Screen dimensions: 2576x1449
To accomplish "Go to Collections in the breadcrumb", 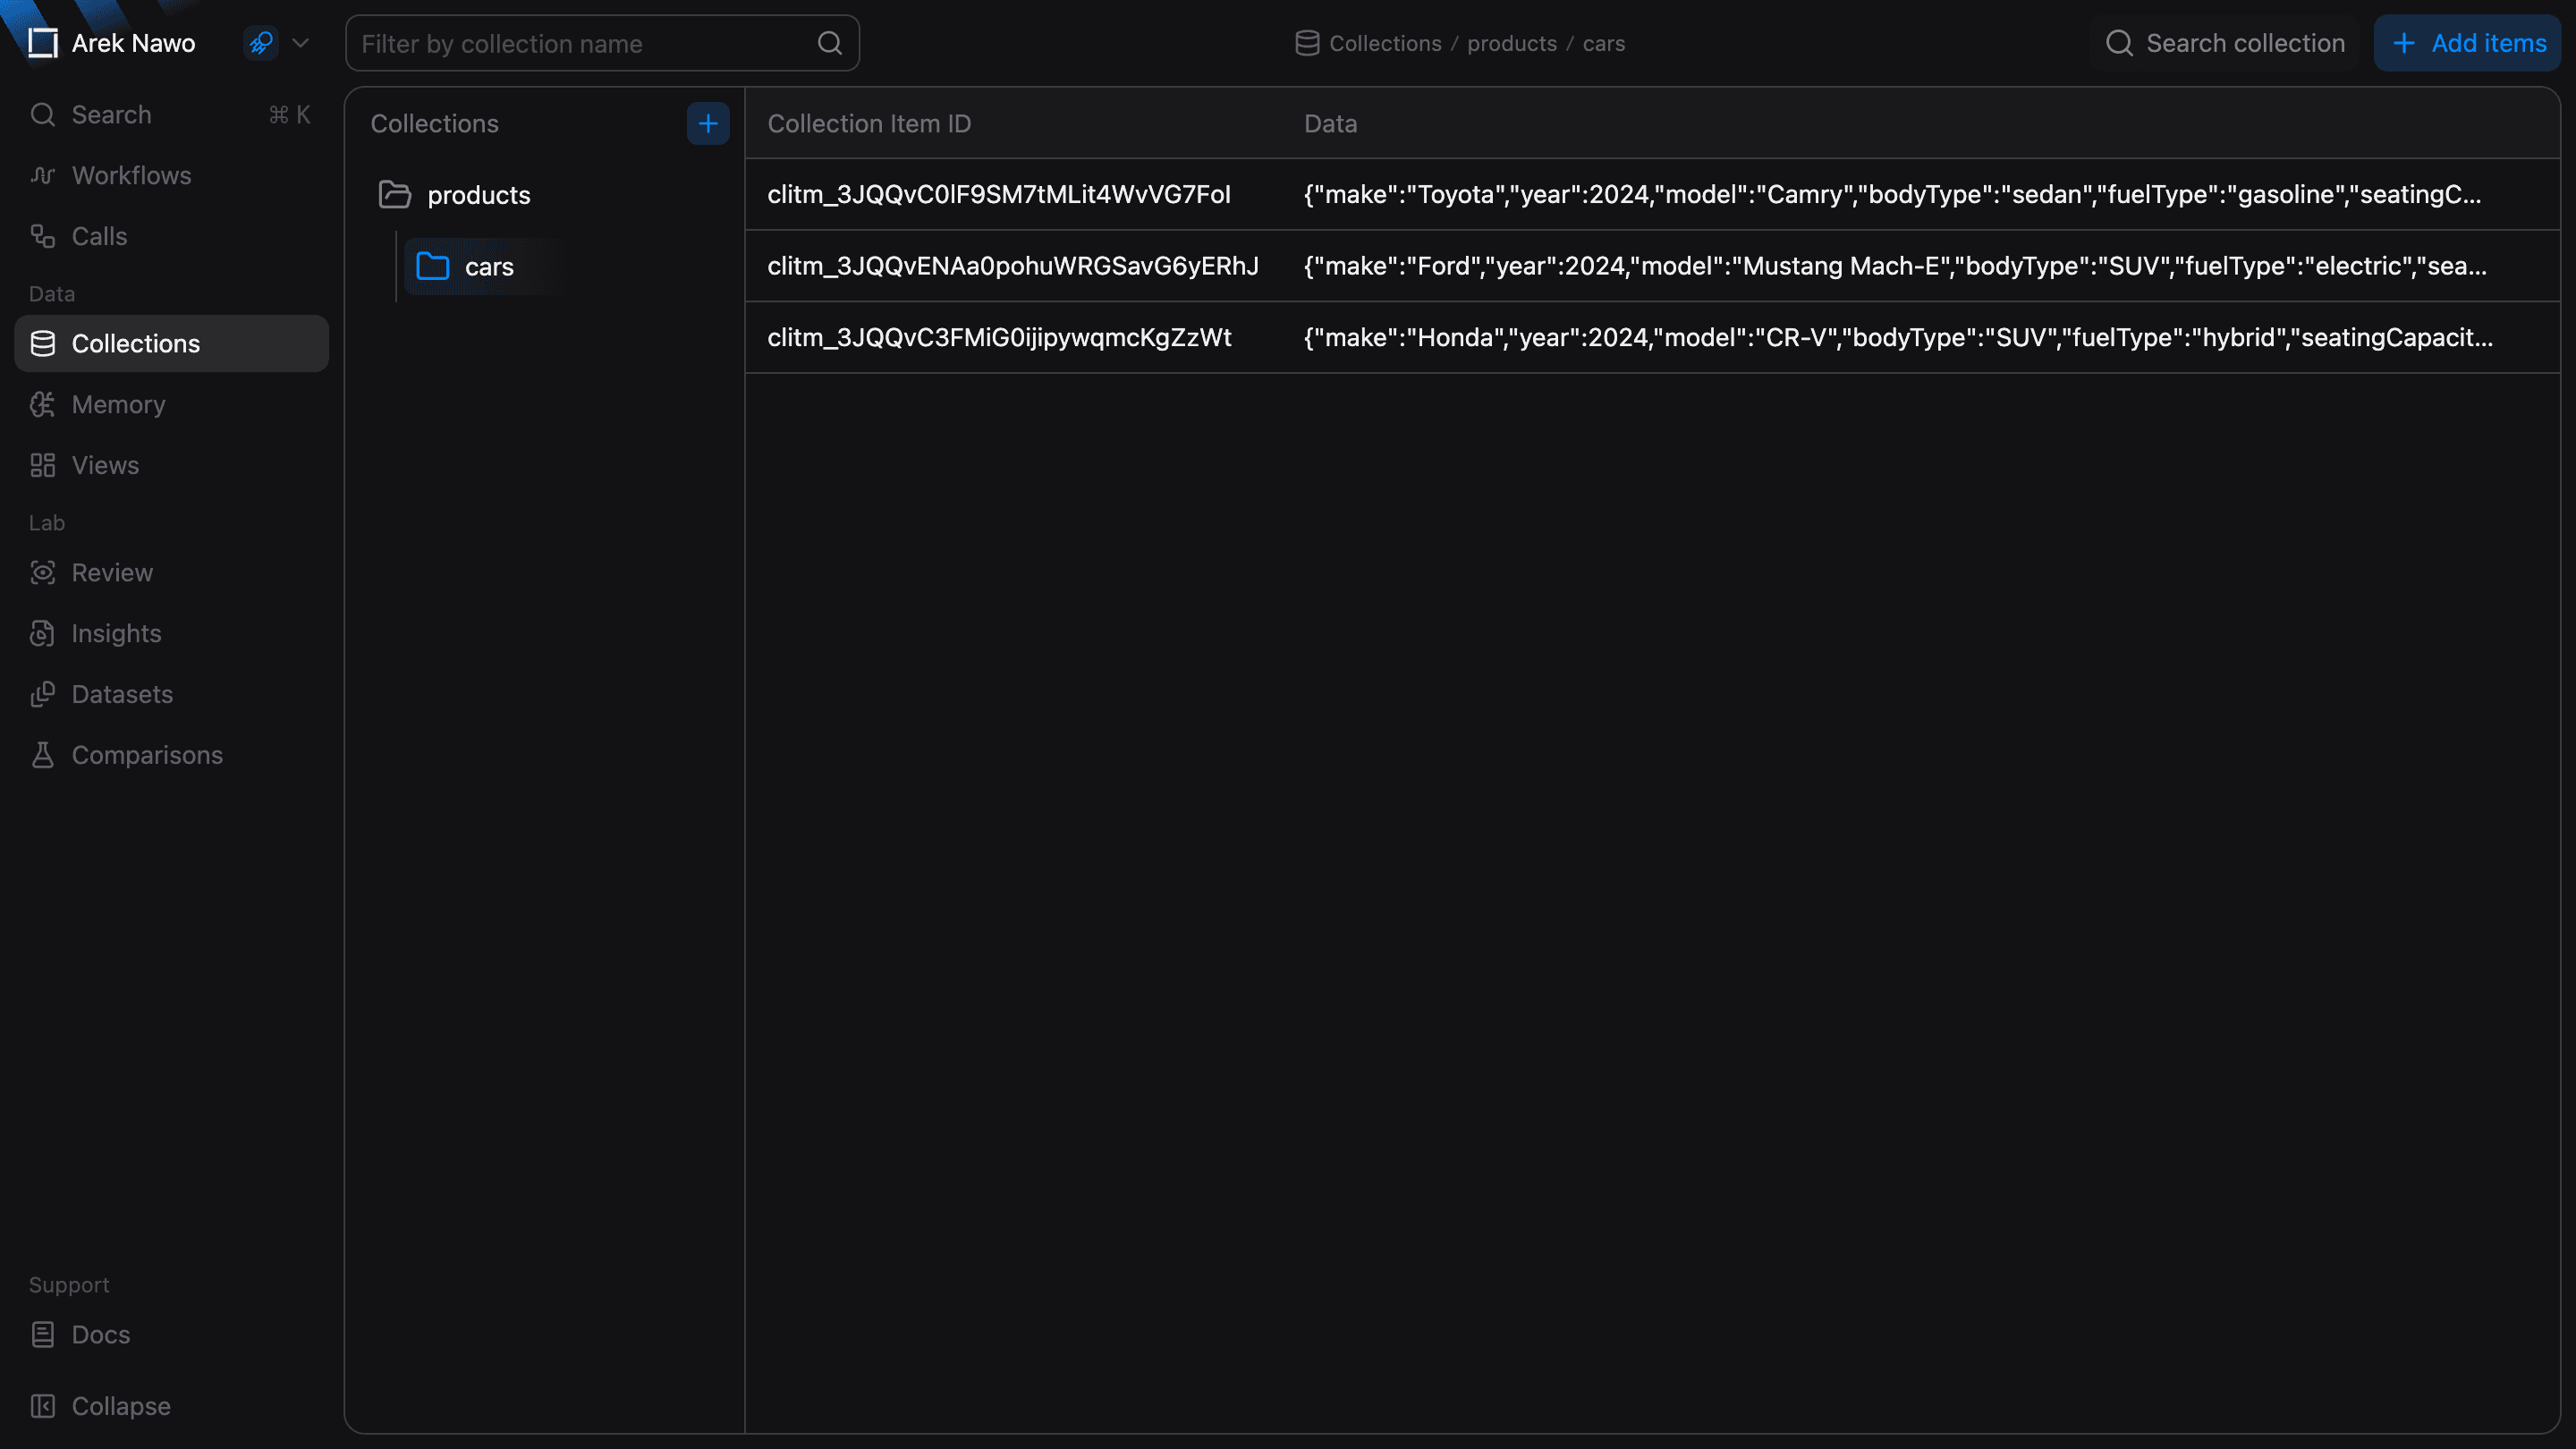I will click(1385, 43).
